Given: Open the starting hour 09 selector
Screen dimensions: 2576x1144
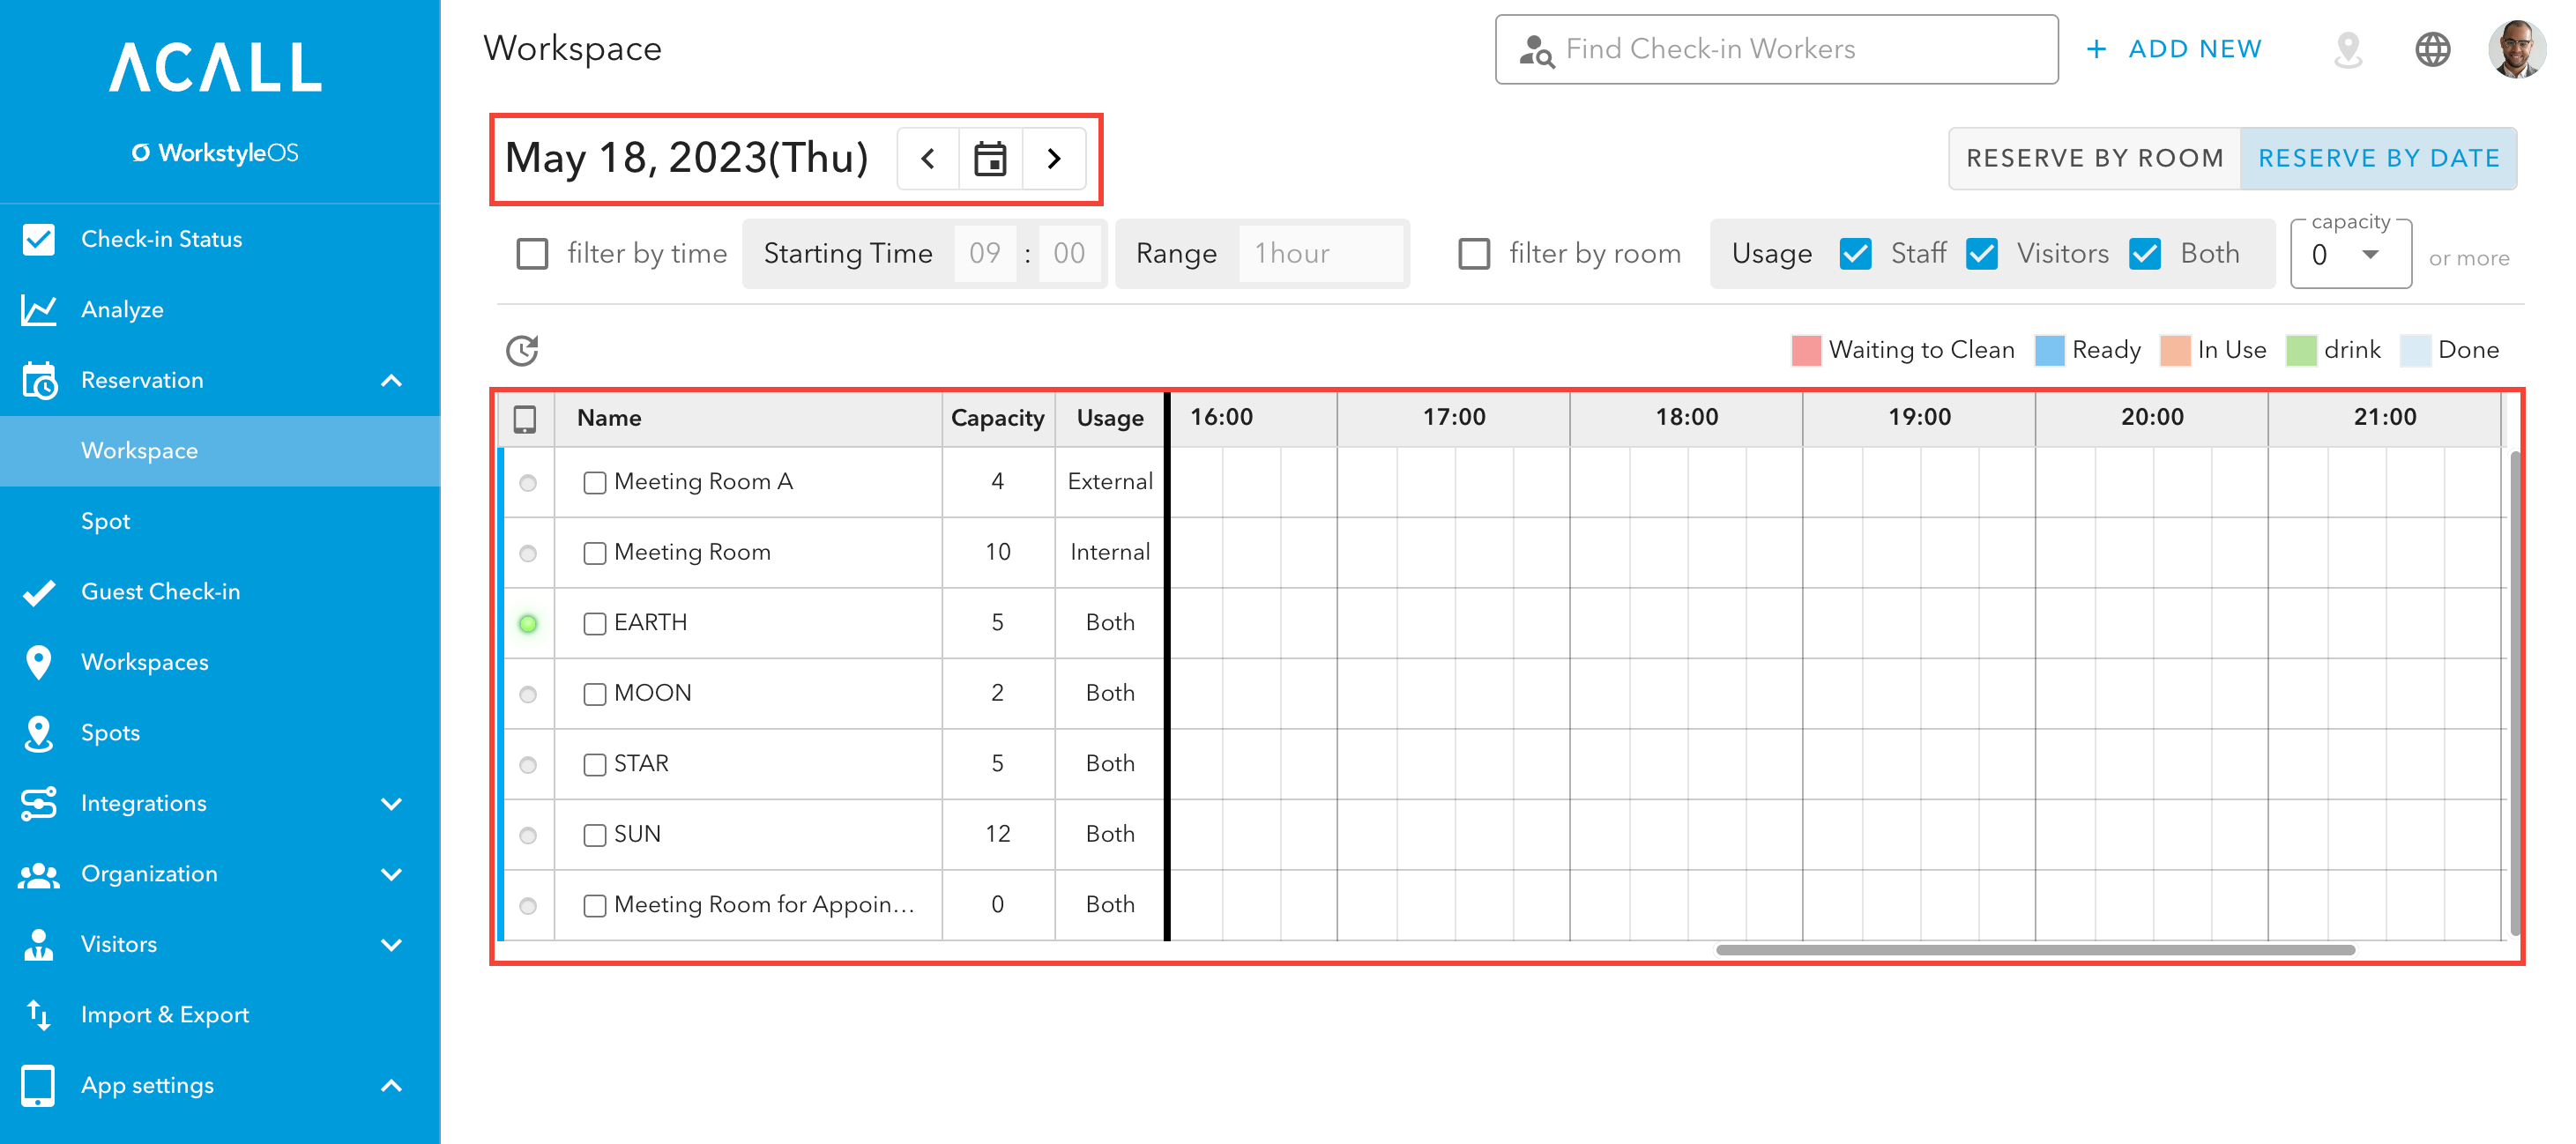Looking at the screenshot, I should [x=985, y=254].
